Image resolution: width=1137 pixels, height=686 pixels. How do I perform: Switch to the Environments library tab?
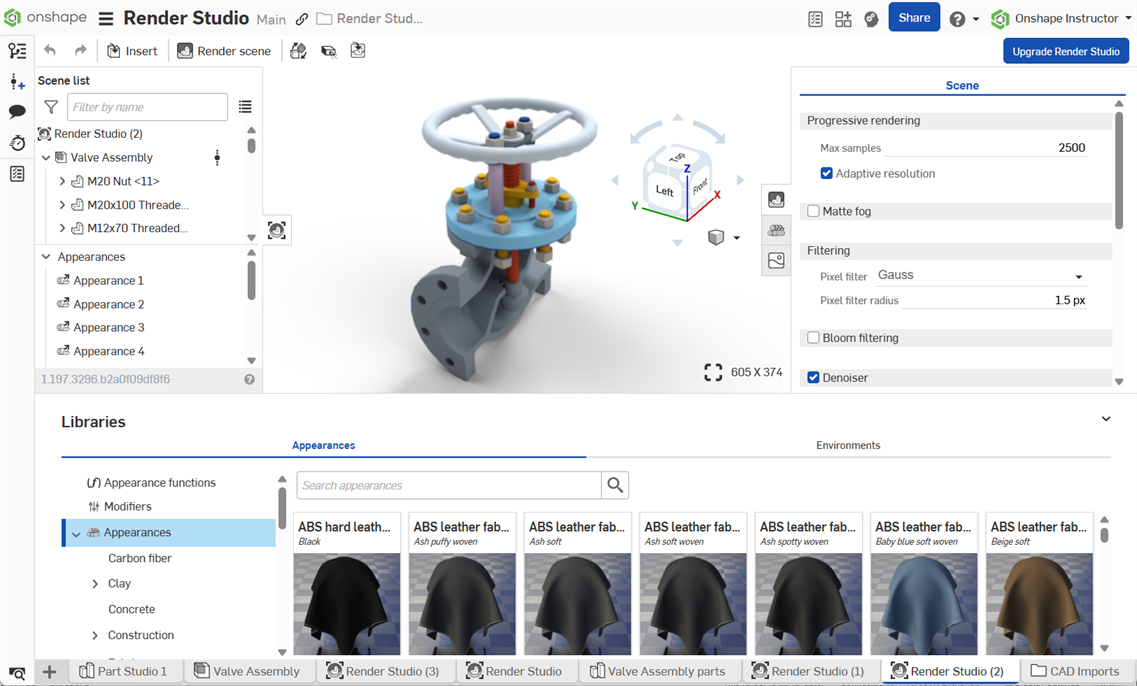pyautogui.click(x=848, y=445)
